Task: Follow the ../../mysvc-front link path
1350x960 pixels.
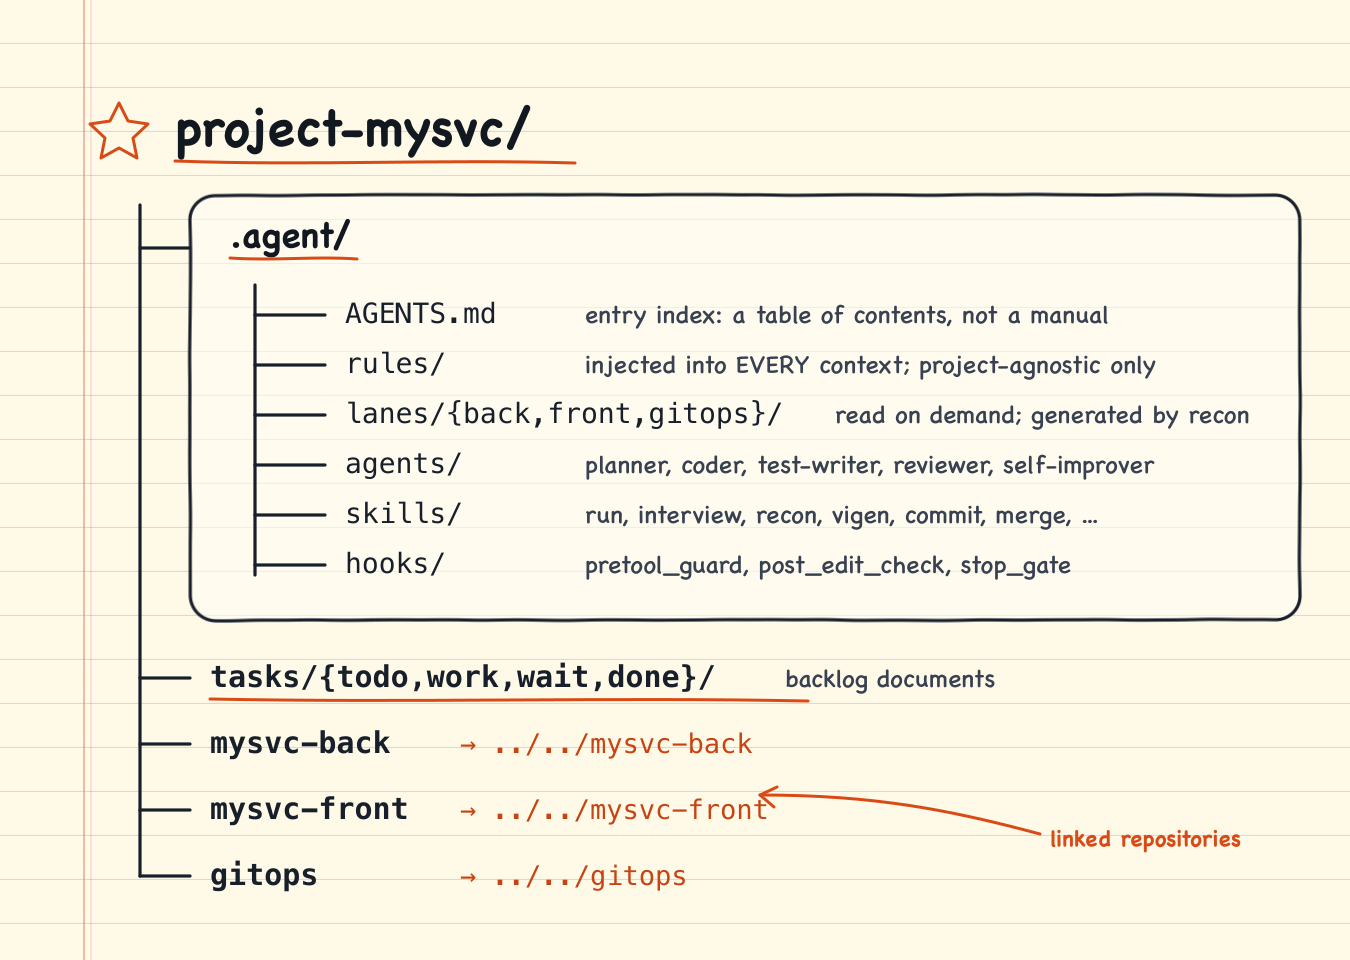Action: (630, 810)
